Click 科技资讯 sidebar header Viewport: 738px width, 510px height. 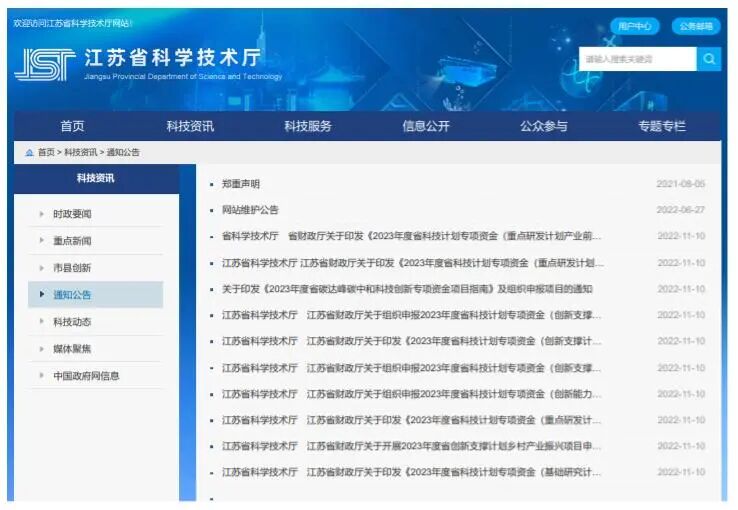coord(96,178)
